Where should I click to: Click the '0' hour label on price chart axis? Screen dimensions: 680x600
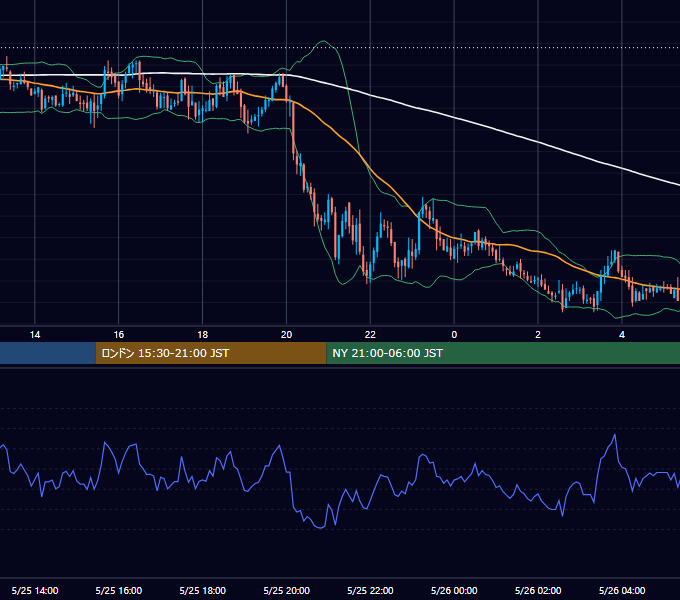coord(454,335)
